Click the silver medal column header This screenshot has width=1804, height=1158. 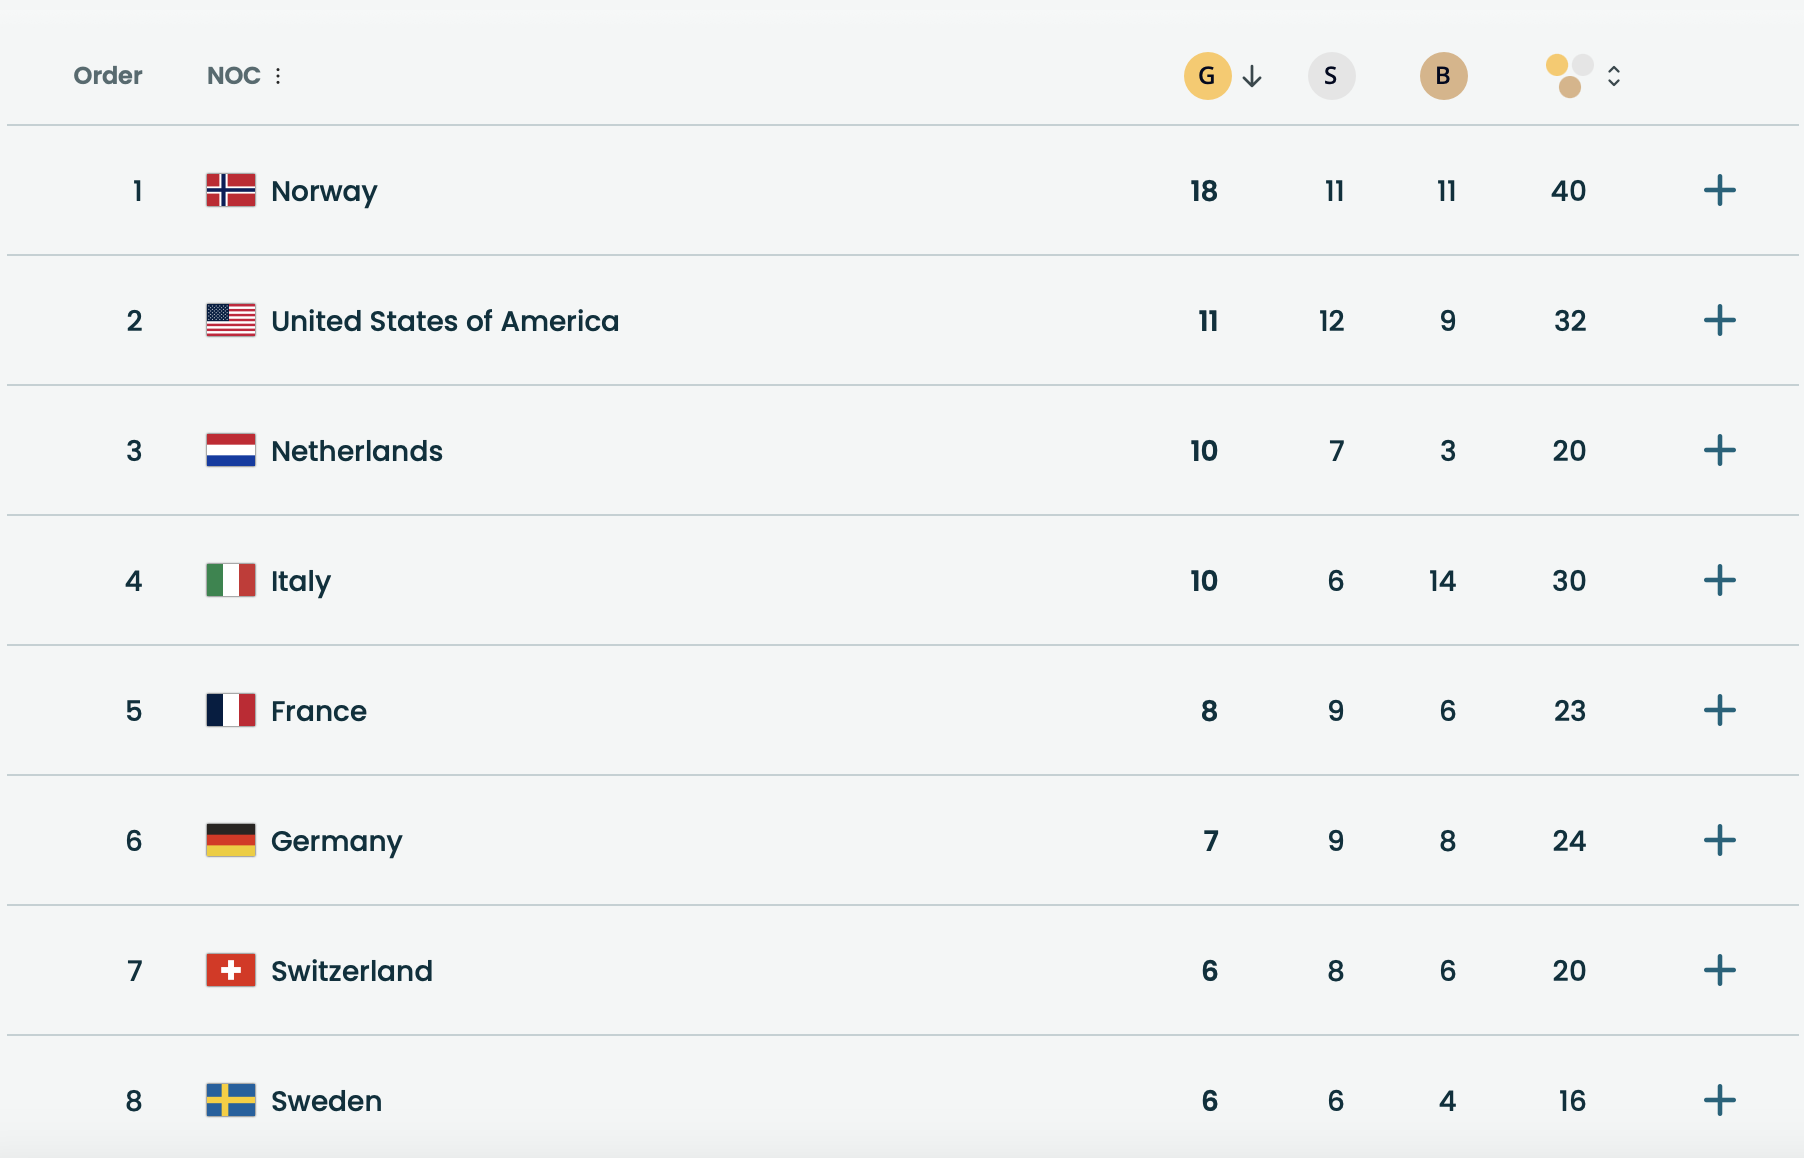pyautogui.click(x=1331, y=76)
